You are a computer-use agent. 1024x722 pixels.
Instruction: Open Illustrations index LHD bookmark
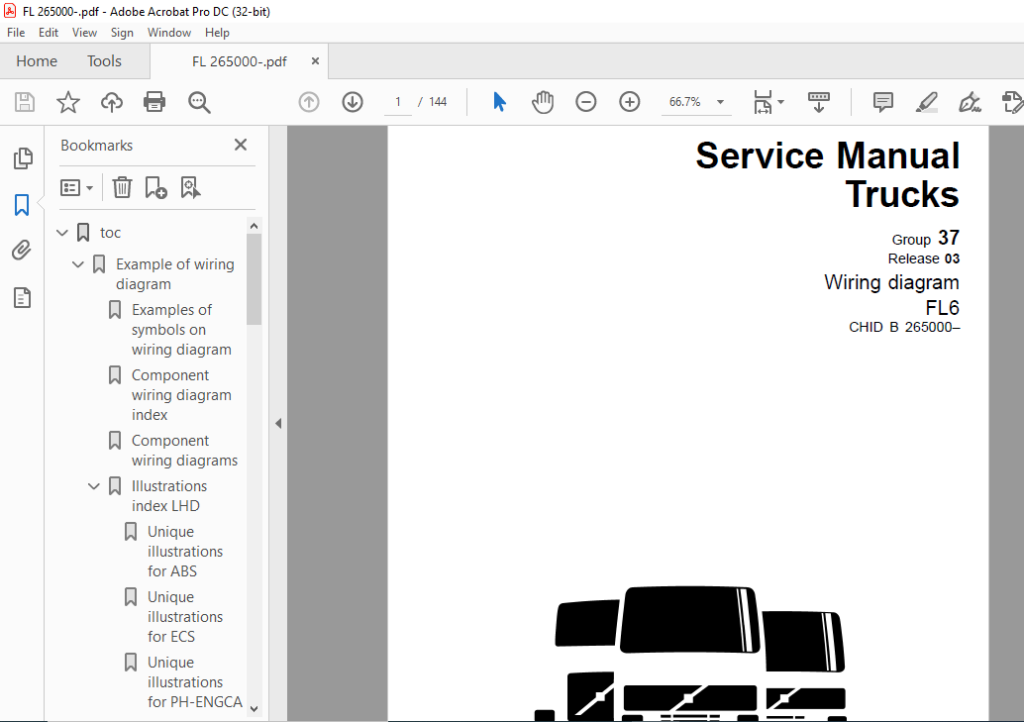tap(169, 496)
